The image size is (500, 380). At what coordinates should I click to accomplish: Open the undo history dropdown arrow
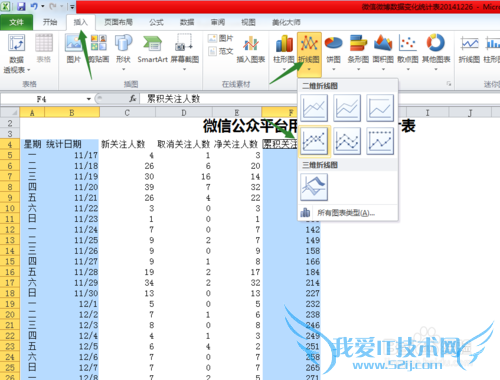[x=43, y=6]
